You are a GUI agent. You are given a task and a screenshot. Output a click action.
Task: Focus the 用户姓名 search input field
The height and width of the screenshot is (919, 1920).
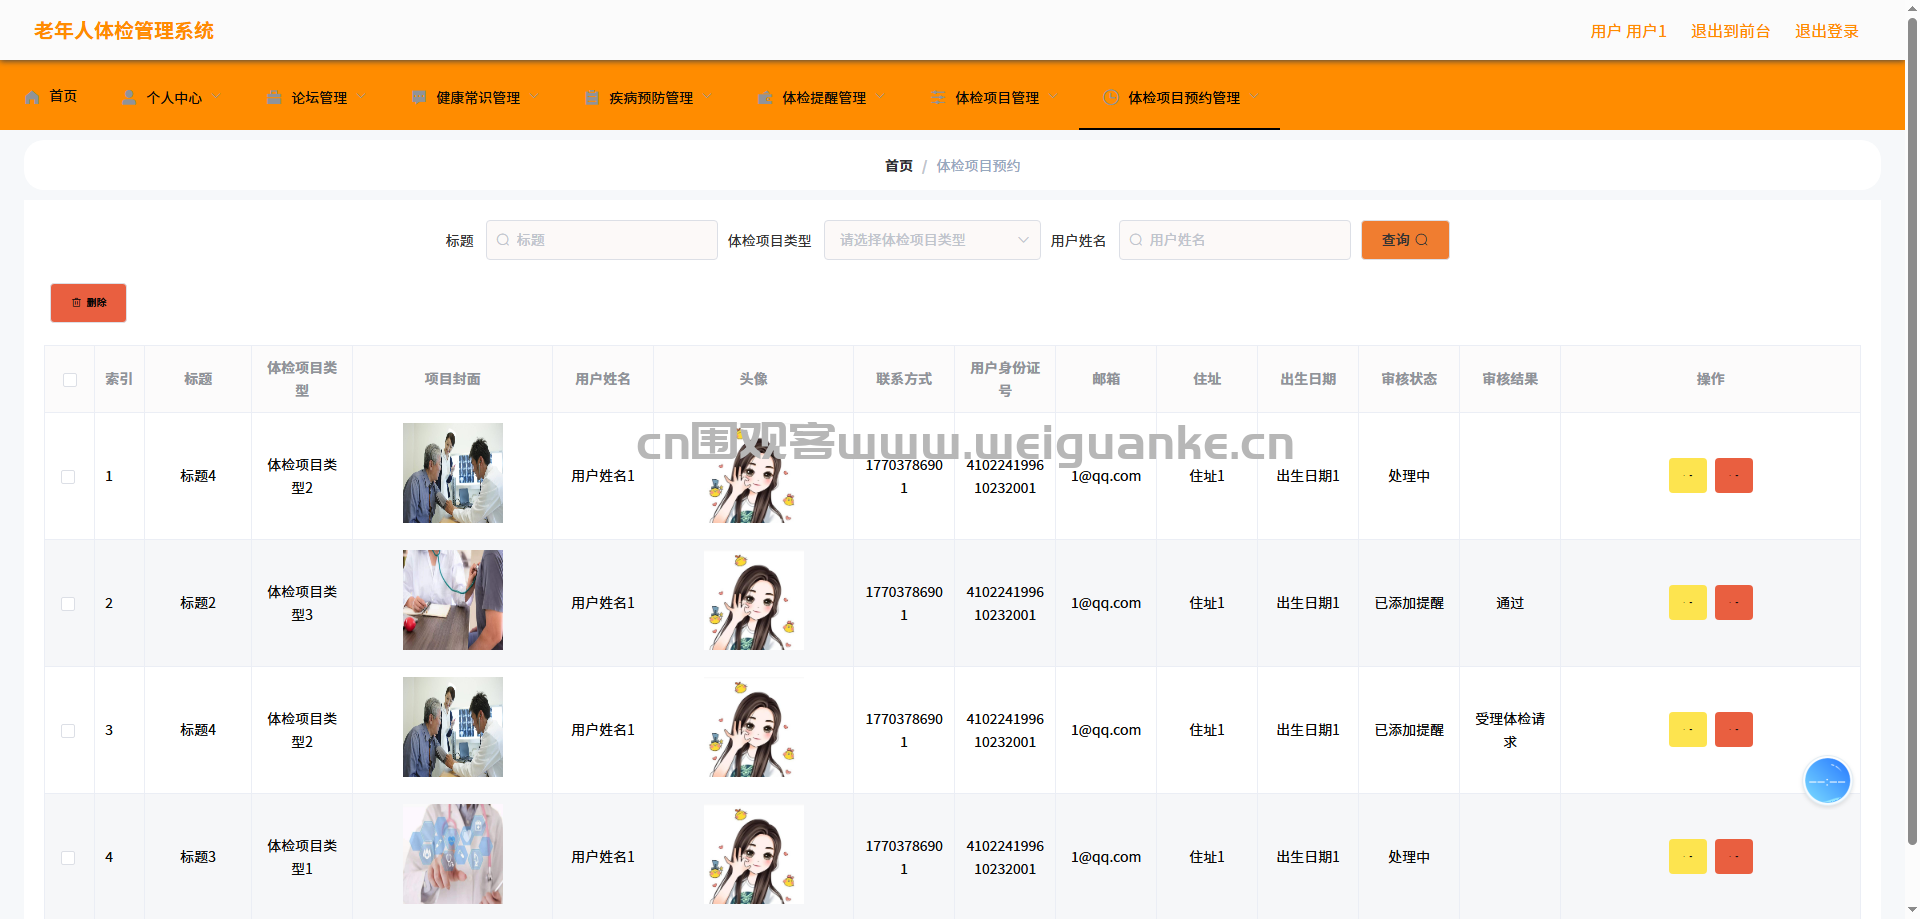[x=1235, y=240]
